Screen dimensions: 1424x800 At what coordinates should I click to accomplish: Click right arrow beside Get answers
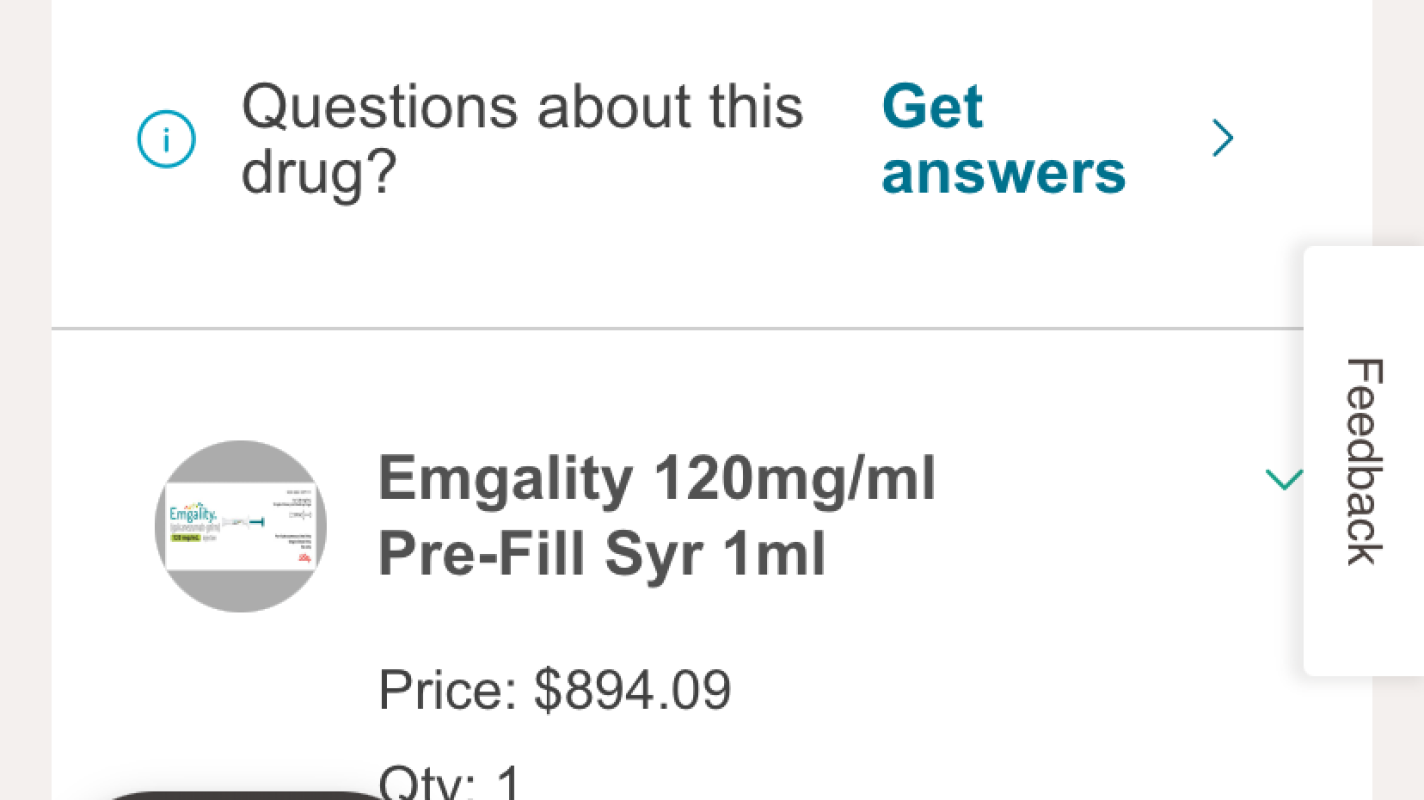coord(1222,139)
